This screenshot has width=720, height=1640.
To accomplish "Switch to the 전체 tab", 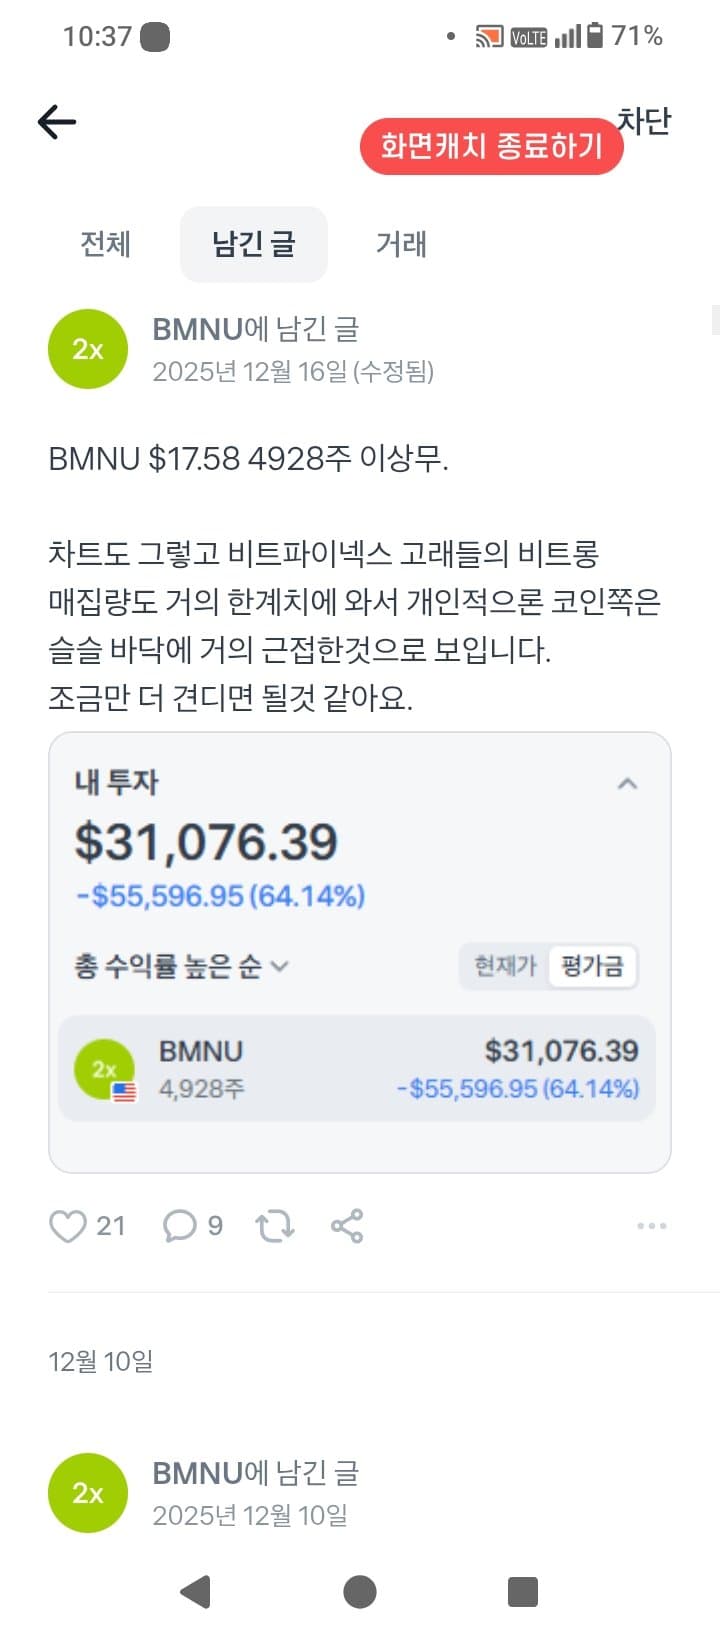I will [105, 244].
